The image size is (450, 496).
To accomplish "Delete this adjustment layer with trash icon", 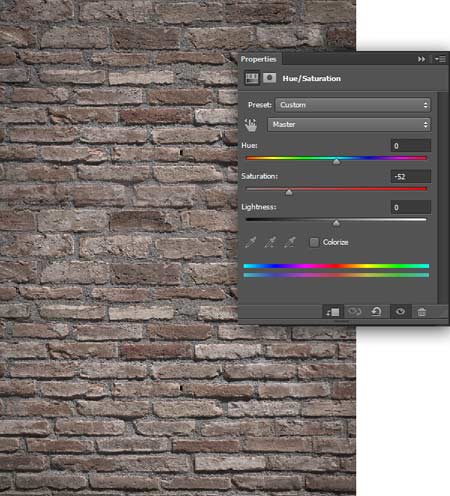I will [x=422, y=312].
